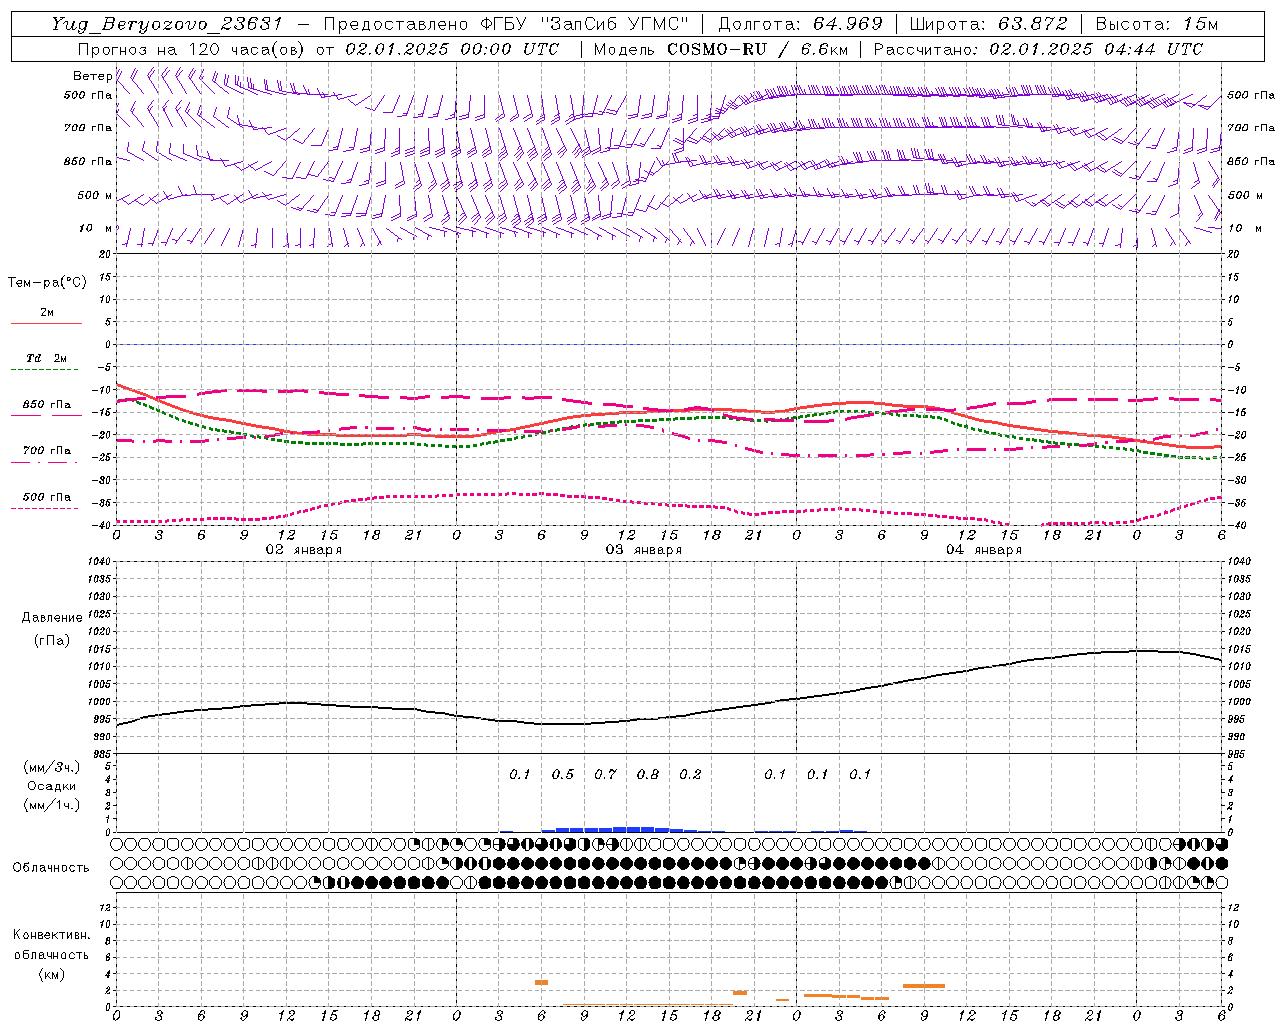Click the Конвективн. label

[51, 935]
